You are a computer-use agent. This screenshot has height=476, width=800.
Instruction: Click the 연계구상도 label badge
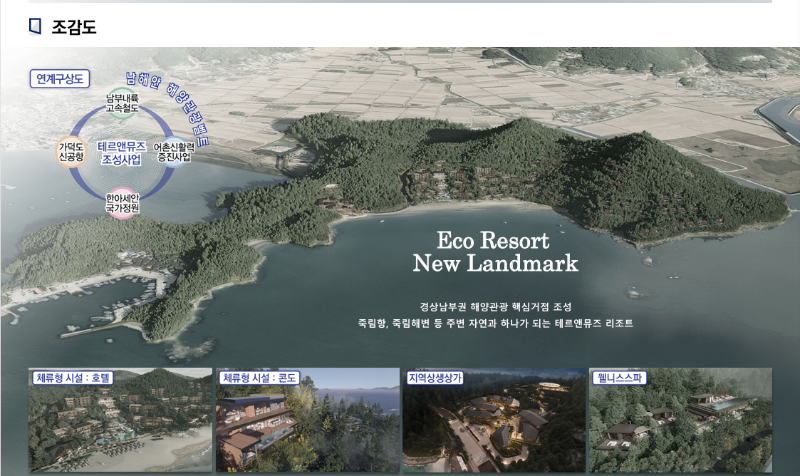[61, 77]
